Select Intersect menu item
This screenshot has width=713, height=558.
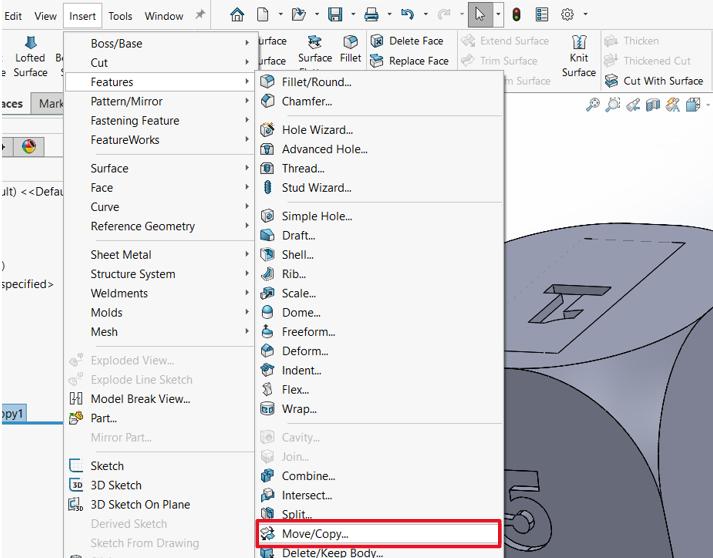click(x=380, y=495)
